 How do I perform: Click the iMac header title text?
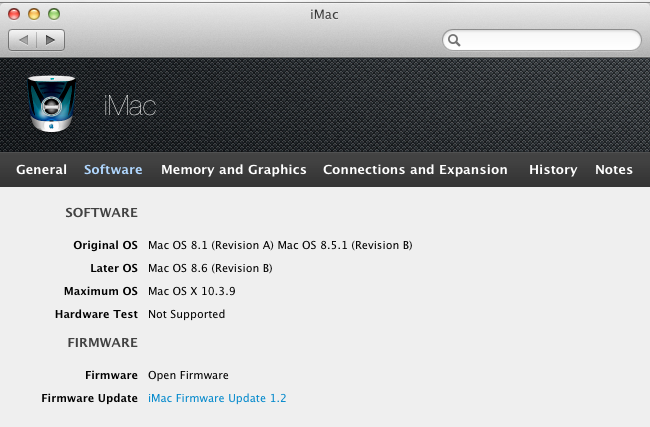[x=130, y=106]
